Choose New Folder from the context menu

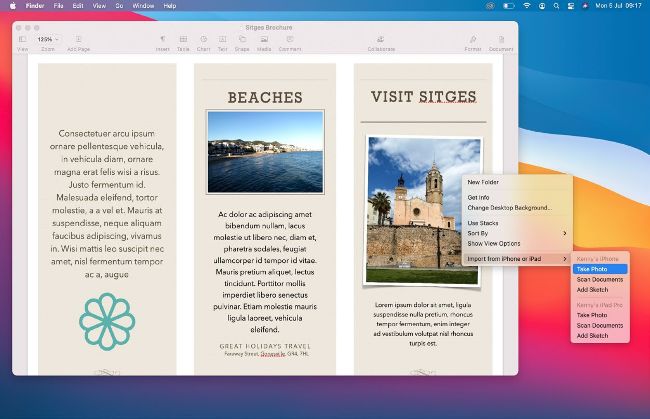tap(482, 182)
